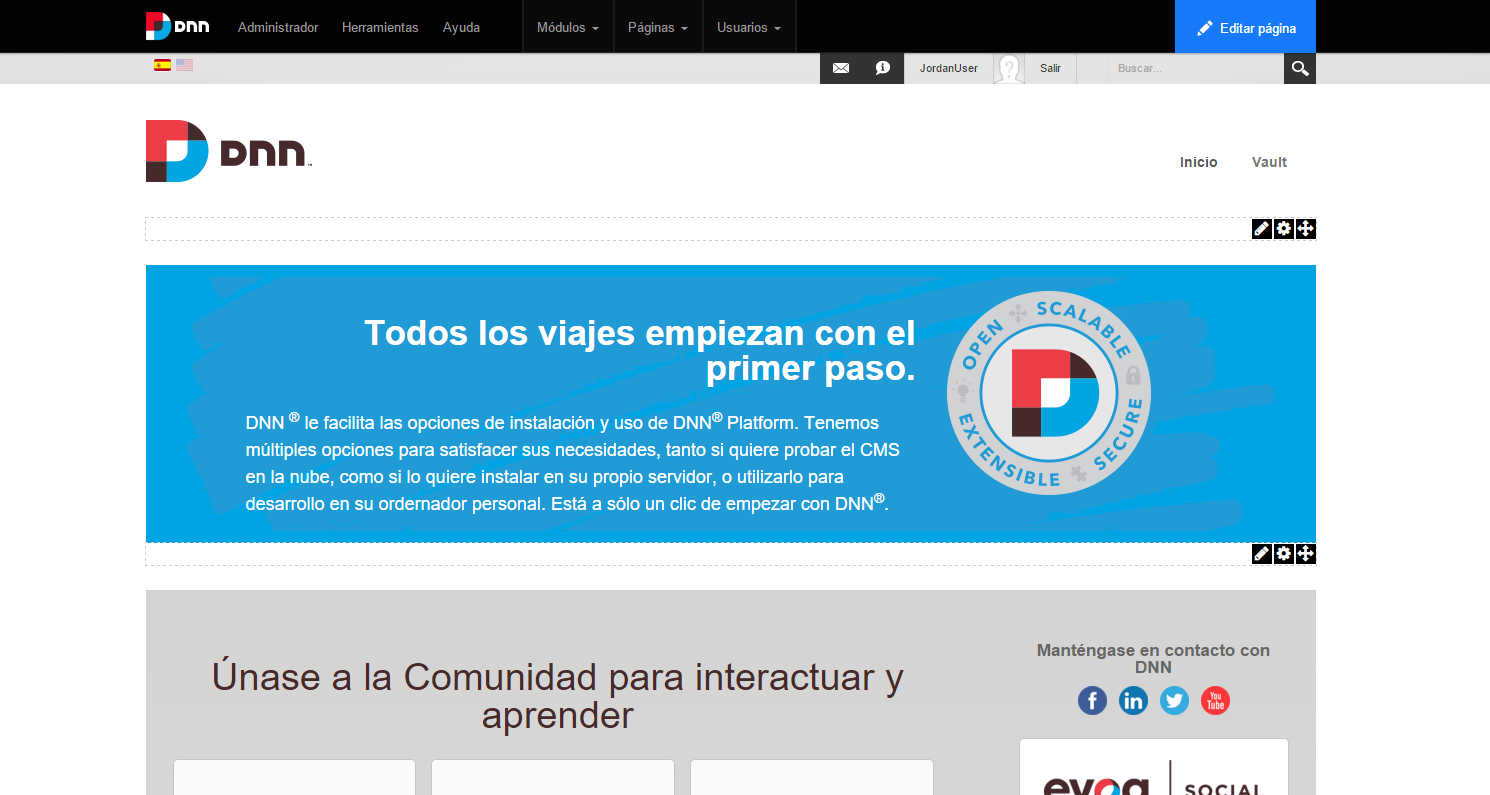Click the YouTube channel icon
Image resolution: width=1490 pixels, height=795 pixels.
1215,700
